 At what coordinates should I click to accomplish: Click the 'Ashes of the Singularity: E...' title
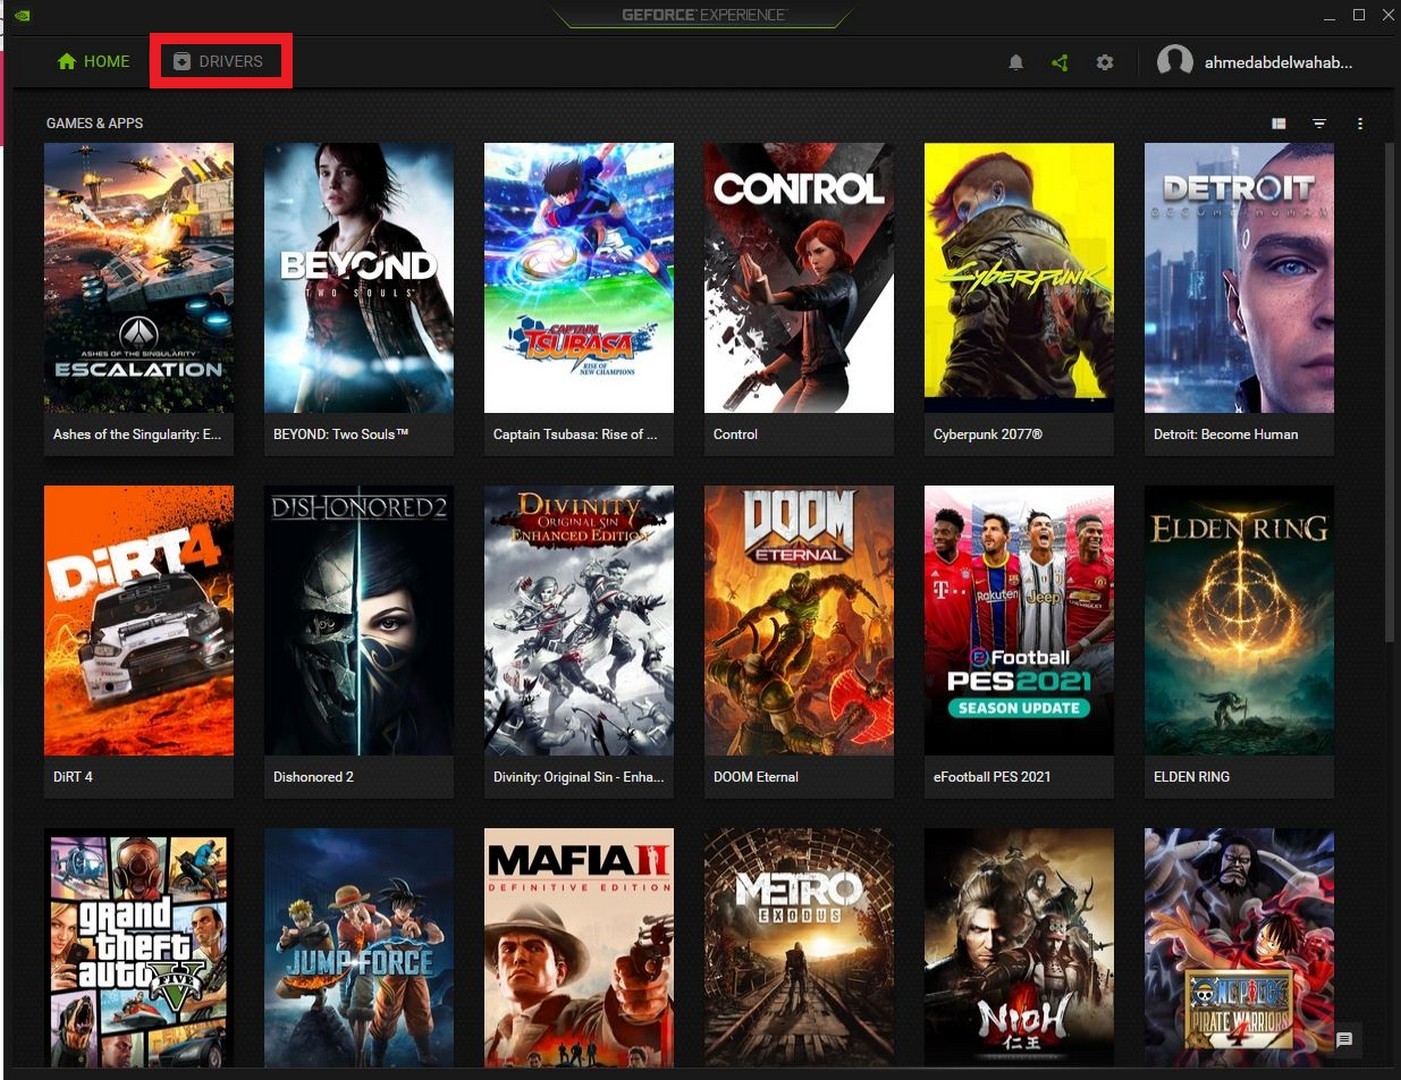point(137,434)
